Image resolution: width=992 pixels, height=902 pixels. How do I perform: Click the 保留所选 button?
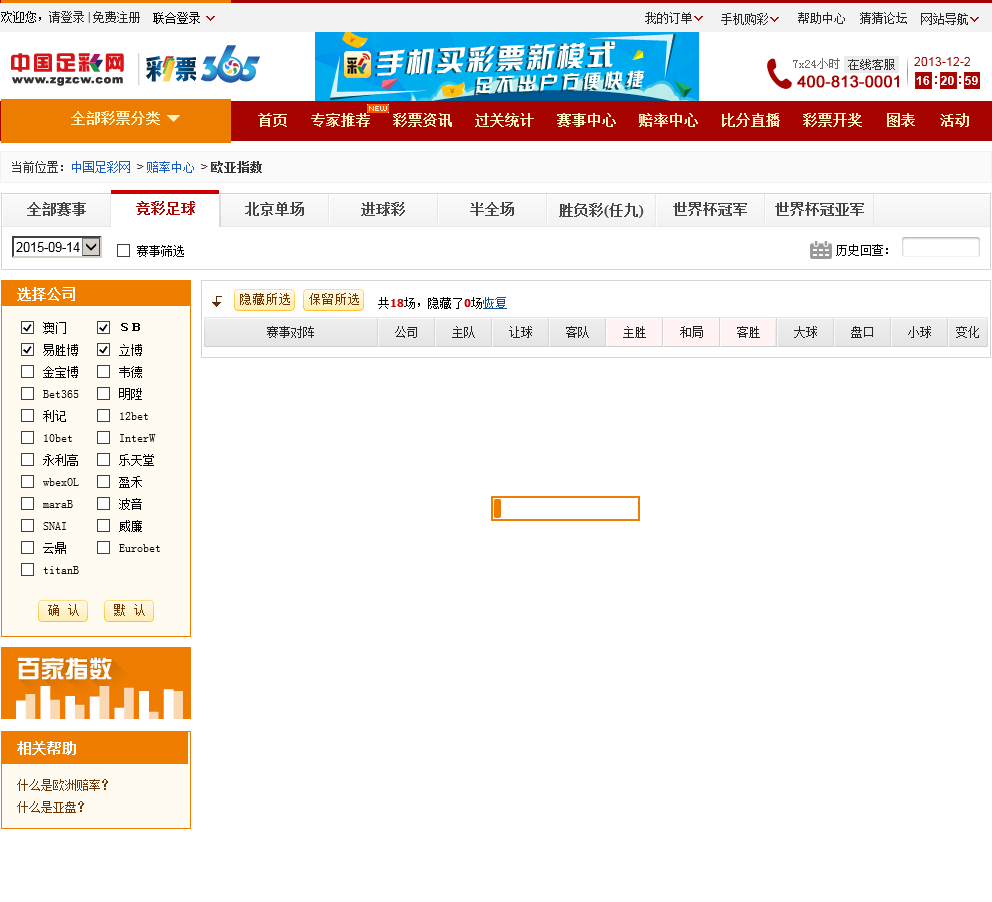click(x=334, y=300)
